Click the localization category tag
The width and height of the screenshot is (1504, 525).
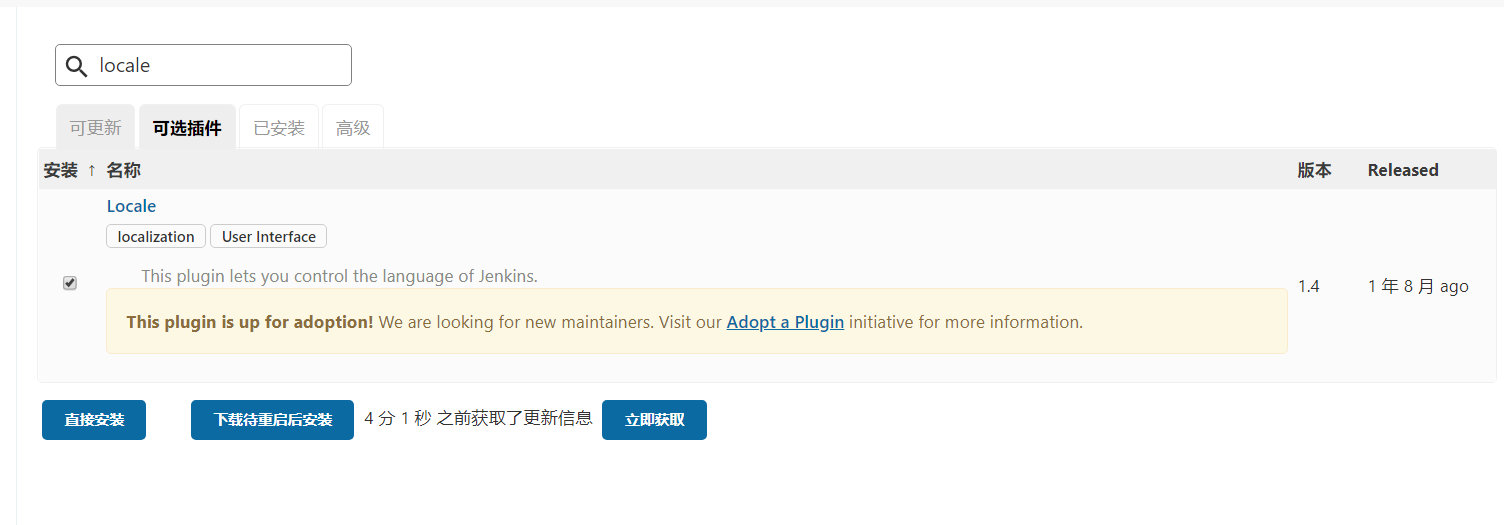[156, 237]
